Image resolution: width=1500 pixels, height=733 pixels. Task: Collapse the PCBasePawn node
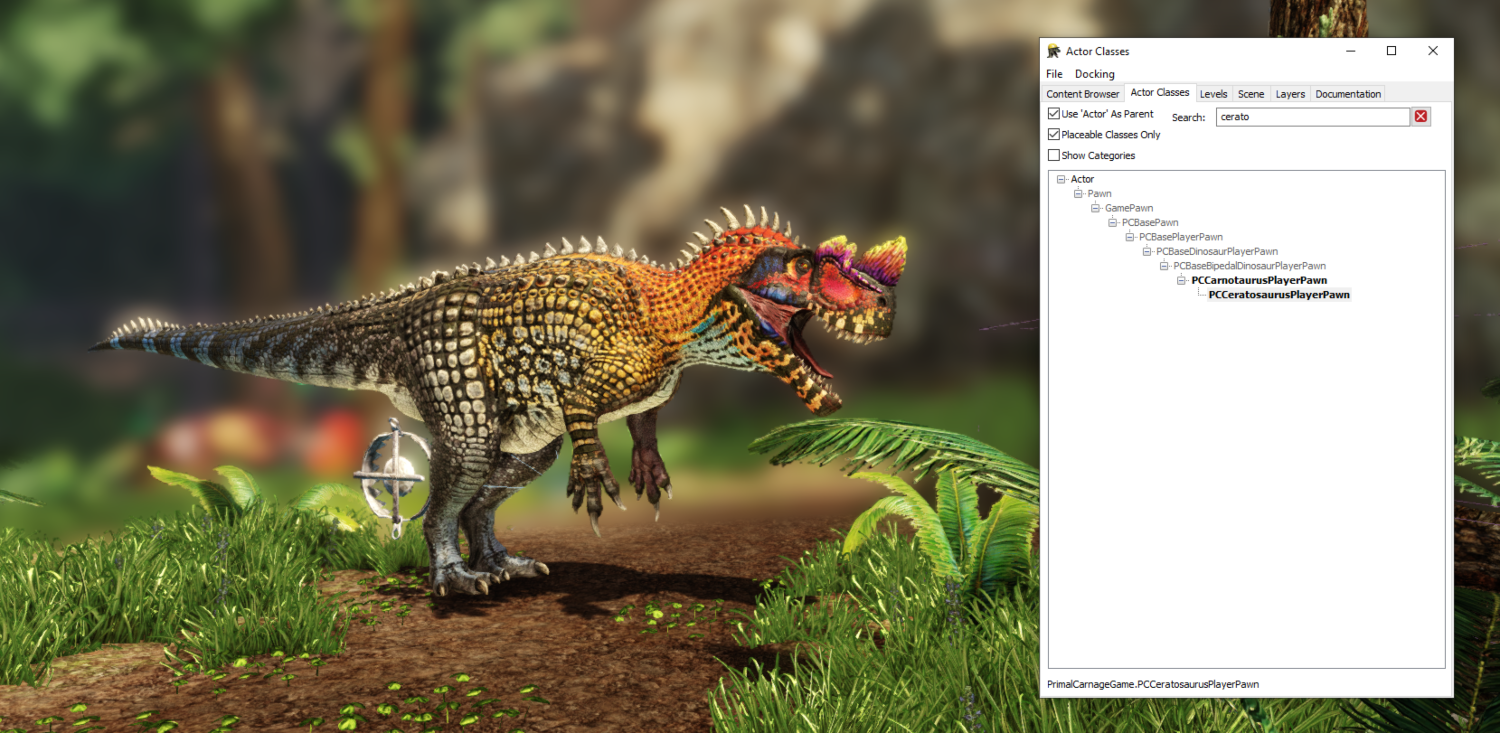[1113, 223]
